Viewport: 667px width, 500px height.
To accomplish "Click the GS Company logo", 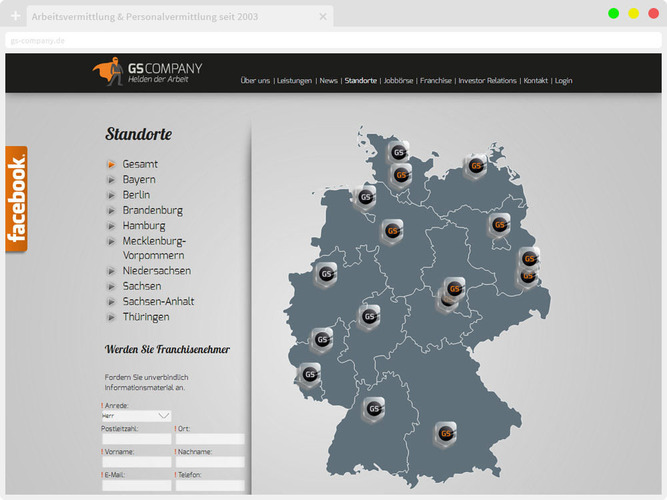I will pyautogui.click(x=147, y=72).
